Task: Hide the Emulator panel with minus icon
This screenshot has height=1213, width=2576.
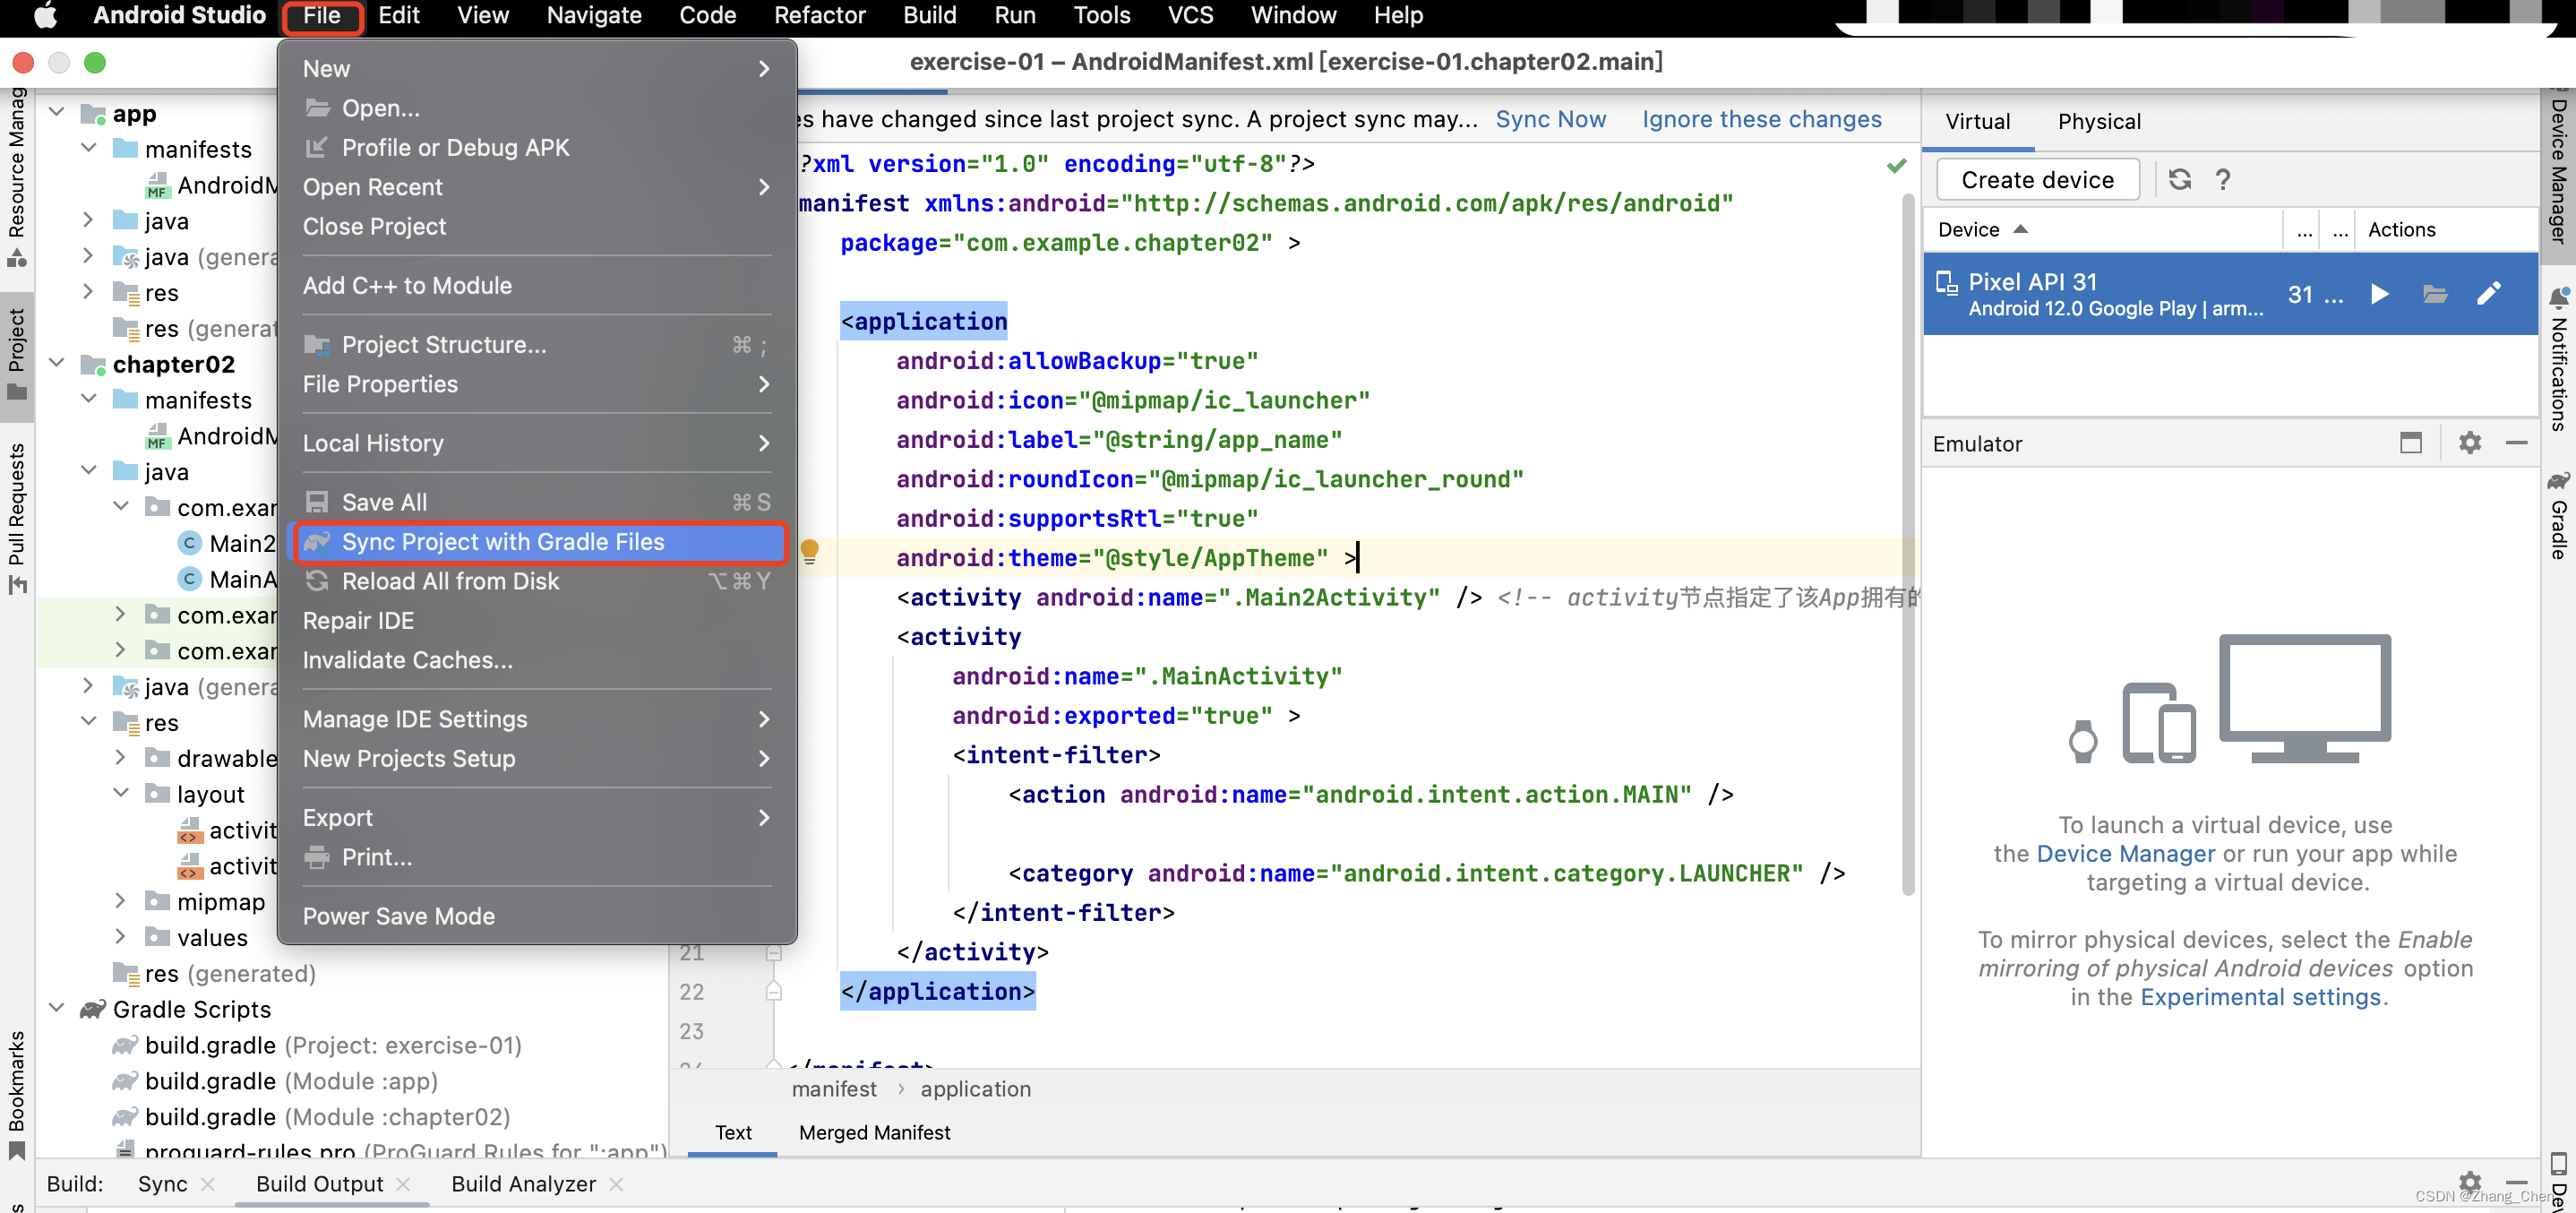Action: (x=2517, y=443)
